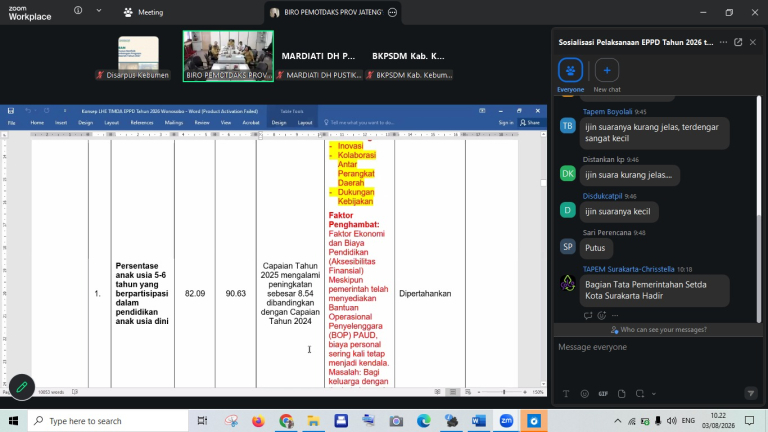768x432 pixels.
Task: Open chat panel more options ellipsis
Action: (x=723, y=42)
